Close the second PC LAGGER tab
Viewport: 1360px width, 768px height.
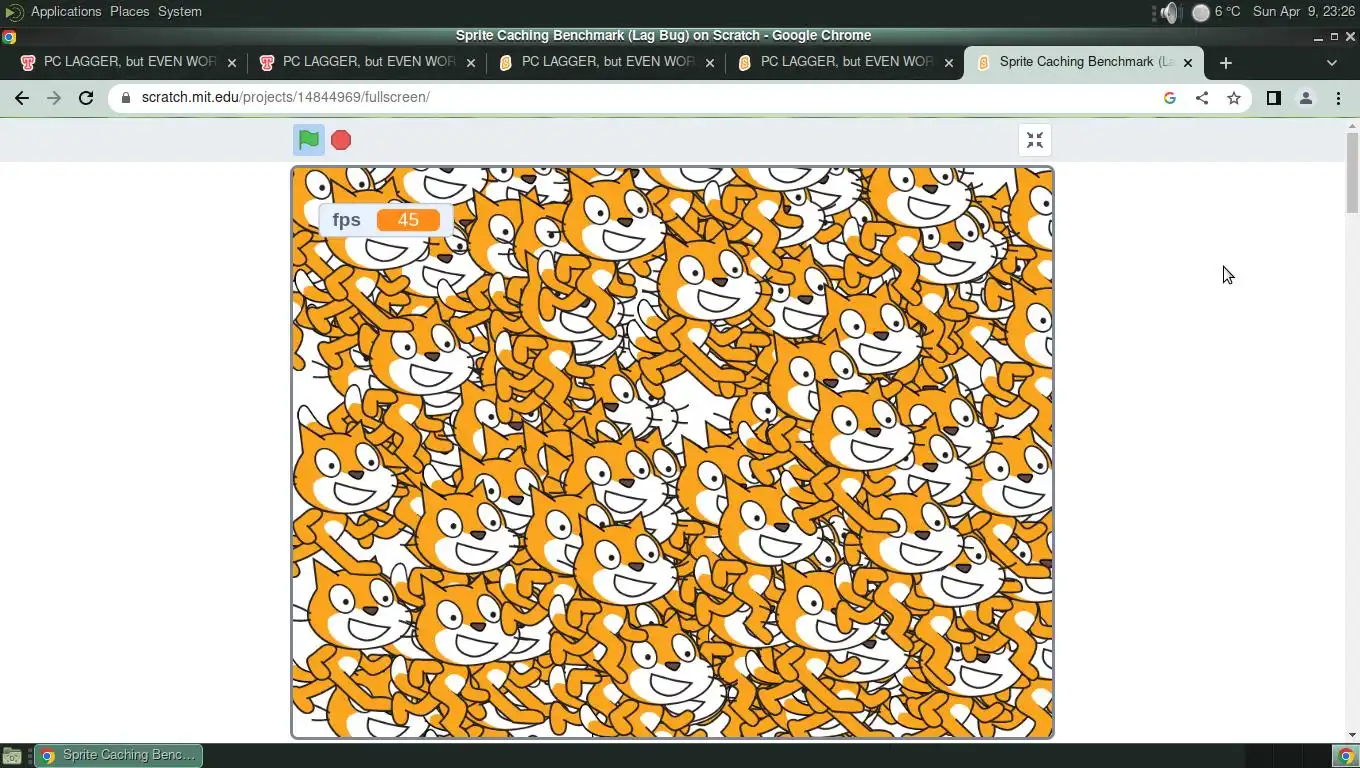pyautogui.click(x=471, y=62)
